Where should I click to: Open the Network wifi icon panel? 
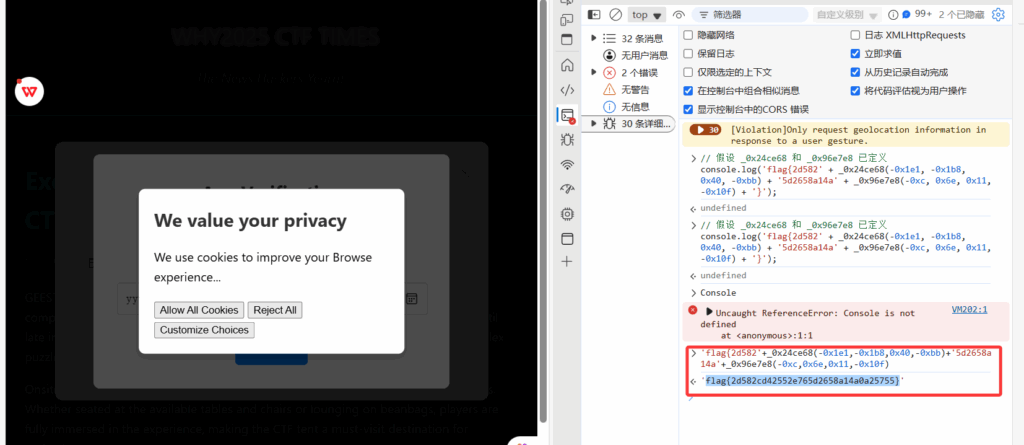point(567,164)
